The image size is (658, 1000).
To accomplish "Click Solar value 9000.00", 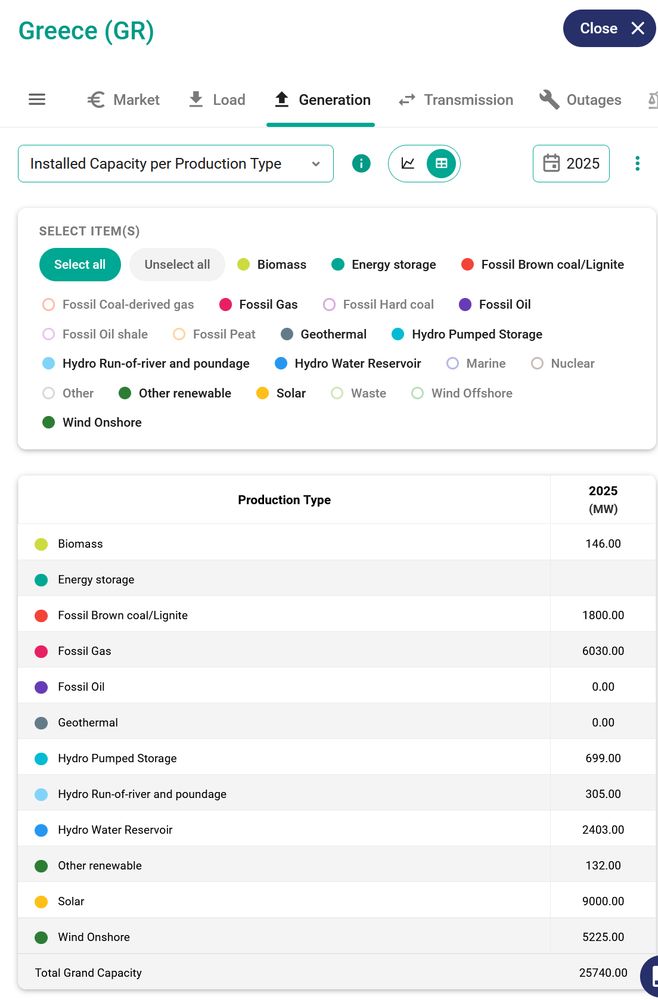I will click(603, 901).
